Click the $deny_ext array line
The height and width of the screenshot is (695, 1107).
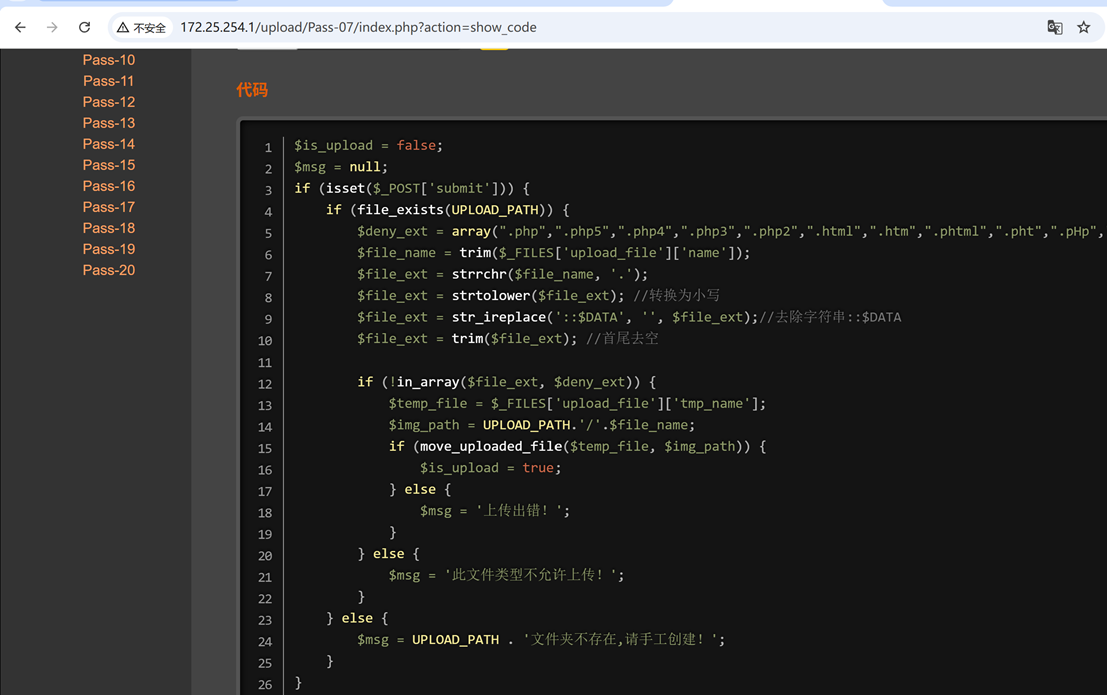click(731, 232)
